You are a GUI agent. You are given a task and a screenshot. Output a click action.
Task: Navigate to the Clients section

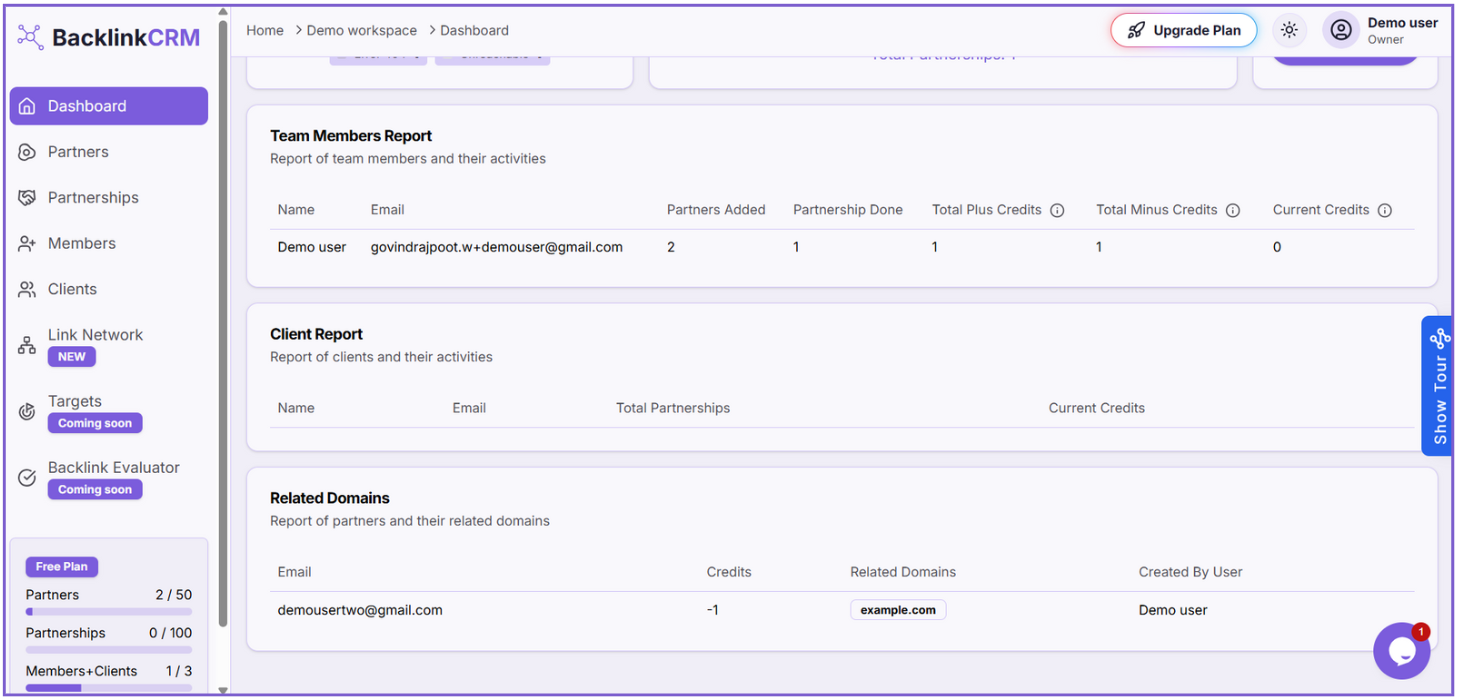pos(72,290)
